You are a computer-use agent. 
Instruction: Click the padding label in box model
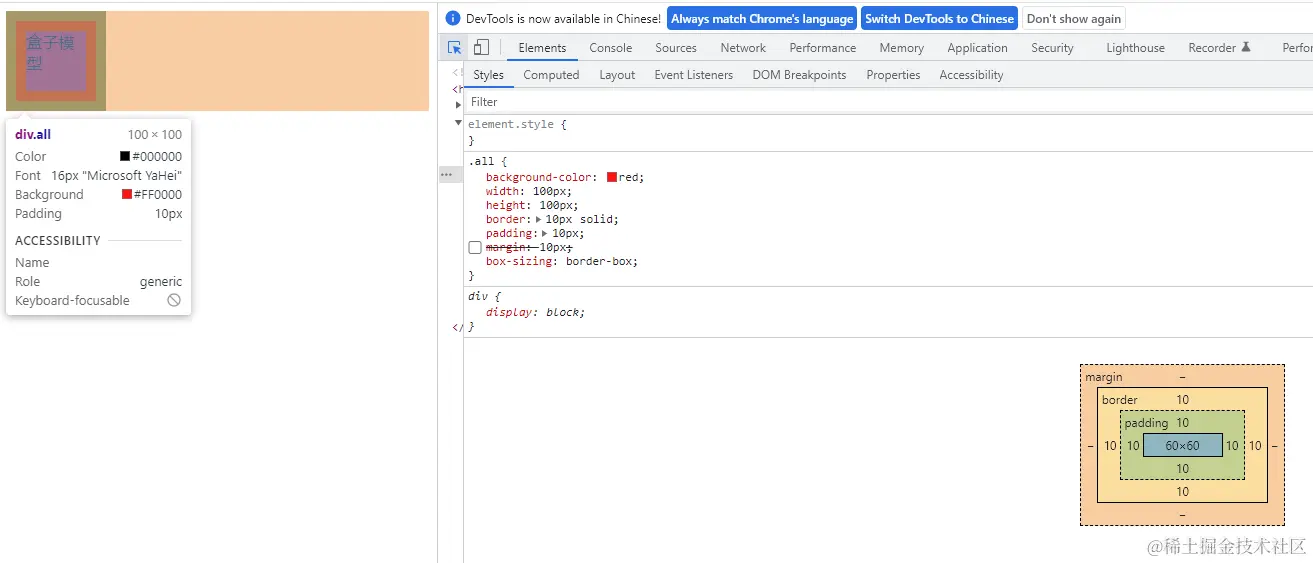click(1146, 423)
